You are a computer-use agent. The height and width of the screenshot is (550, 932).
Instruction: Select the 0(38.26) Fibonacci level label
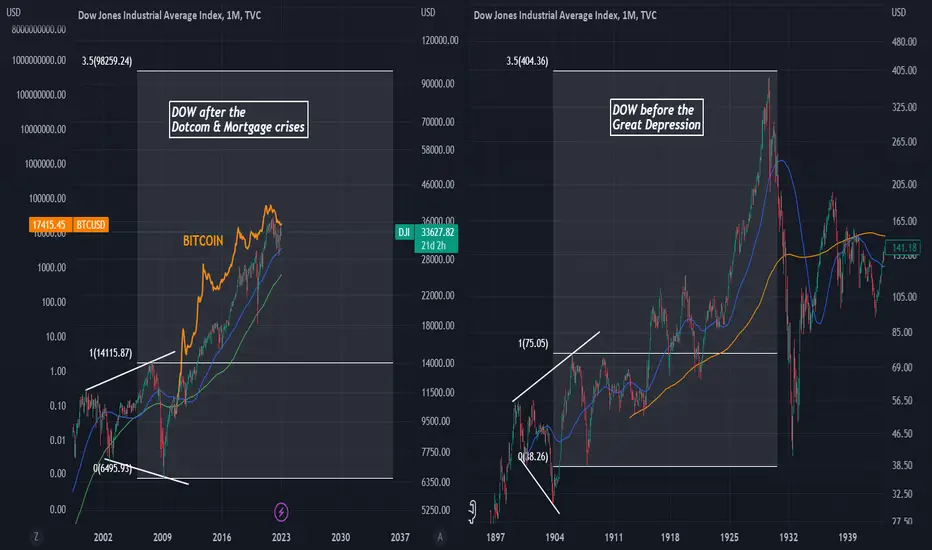(x=533, y=456)
